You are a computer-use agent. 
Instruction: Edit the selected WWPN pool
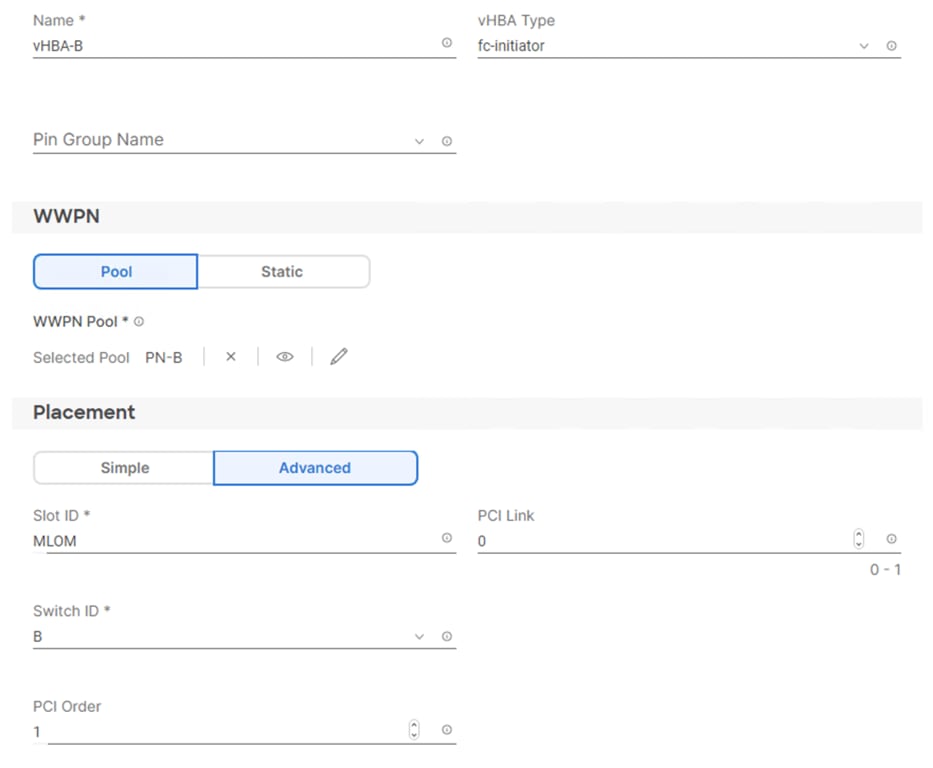point(338,357)
